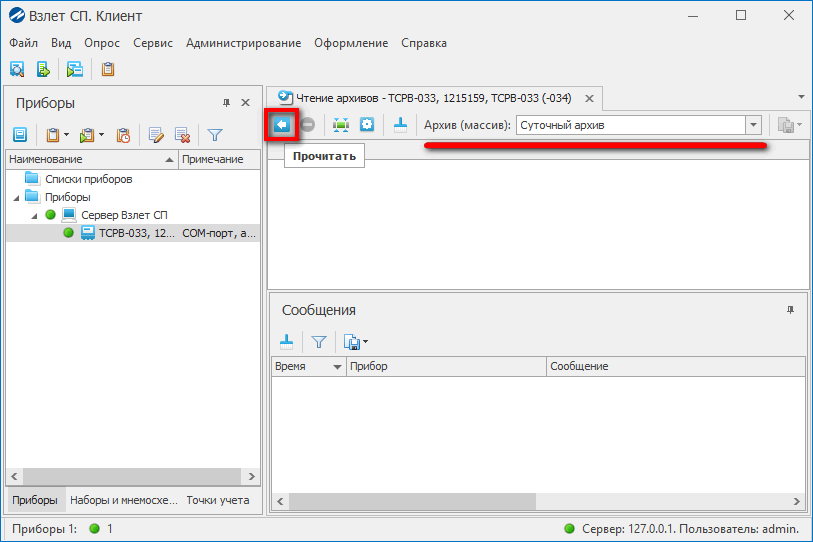This screenshot has height=542, width=813.
Task: Switch to Наборы и мнемосхе... tab
Action: [123, 501]
